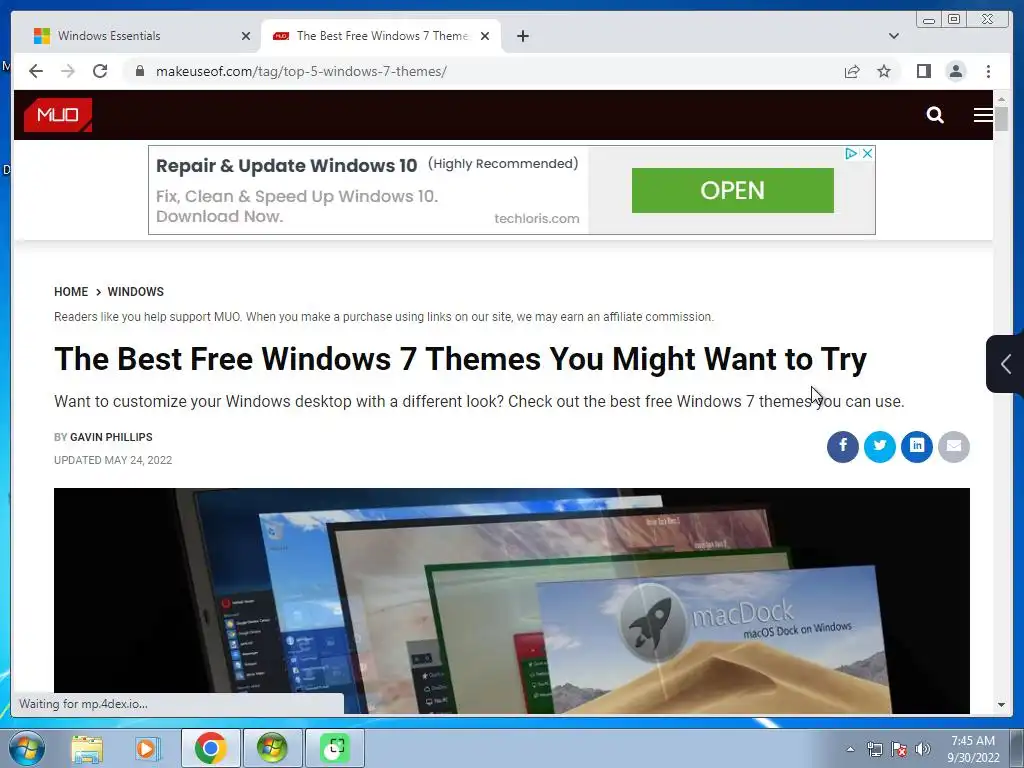This screenshot has height=768, width=1024.
Task: Click the UPDATED MAY 24, 2022 text
Action: pyautogui.click(x=113, y=460)
